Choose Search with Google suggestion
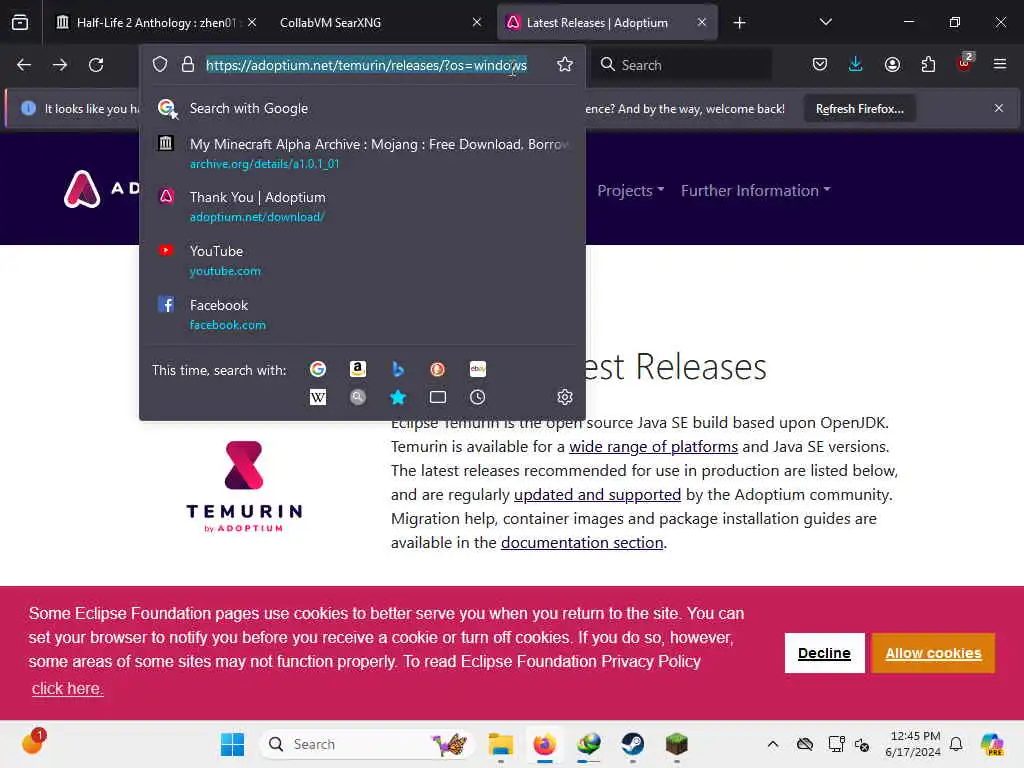The image size is (1024, 768). point(362,108)
